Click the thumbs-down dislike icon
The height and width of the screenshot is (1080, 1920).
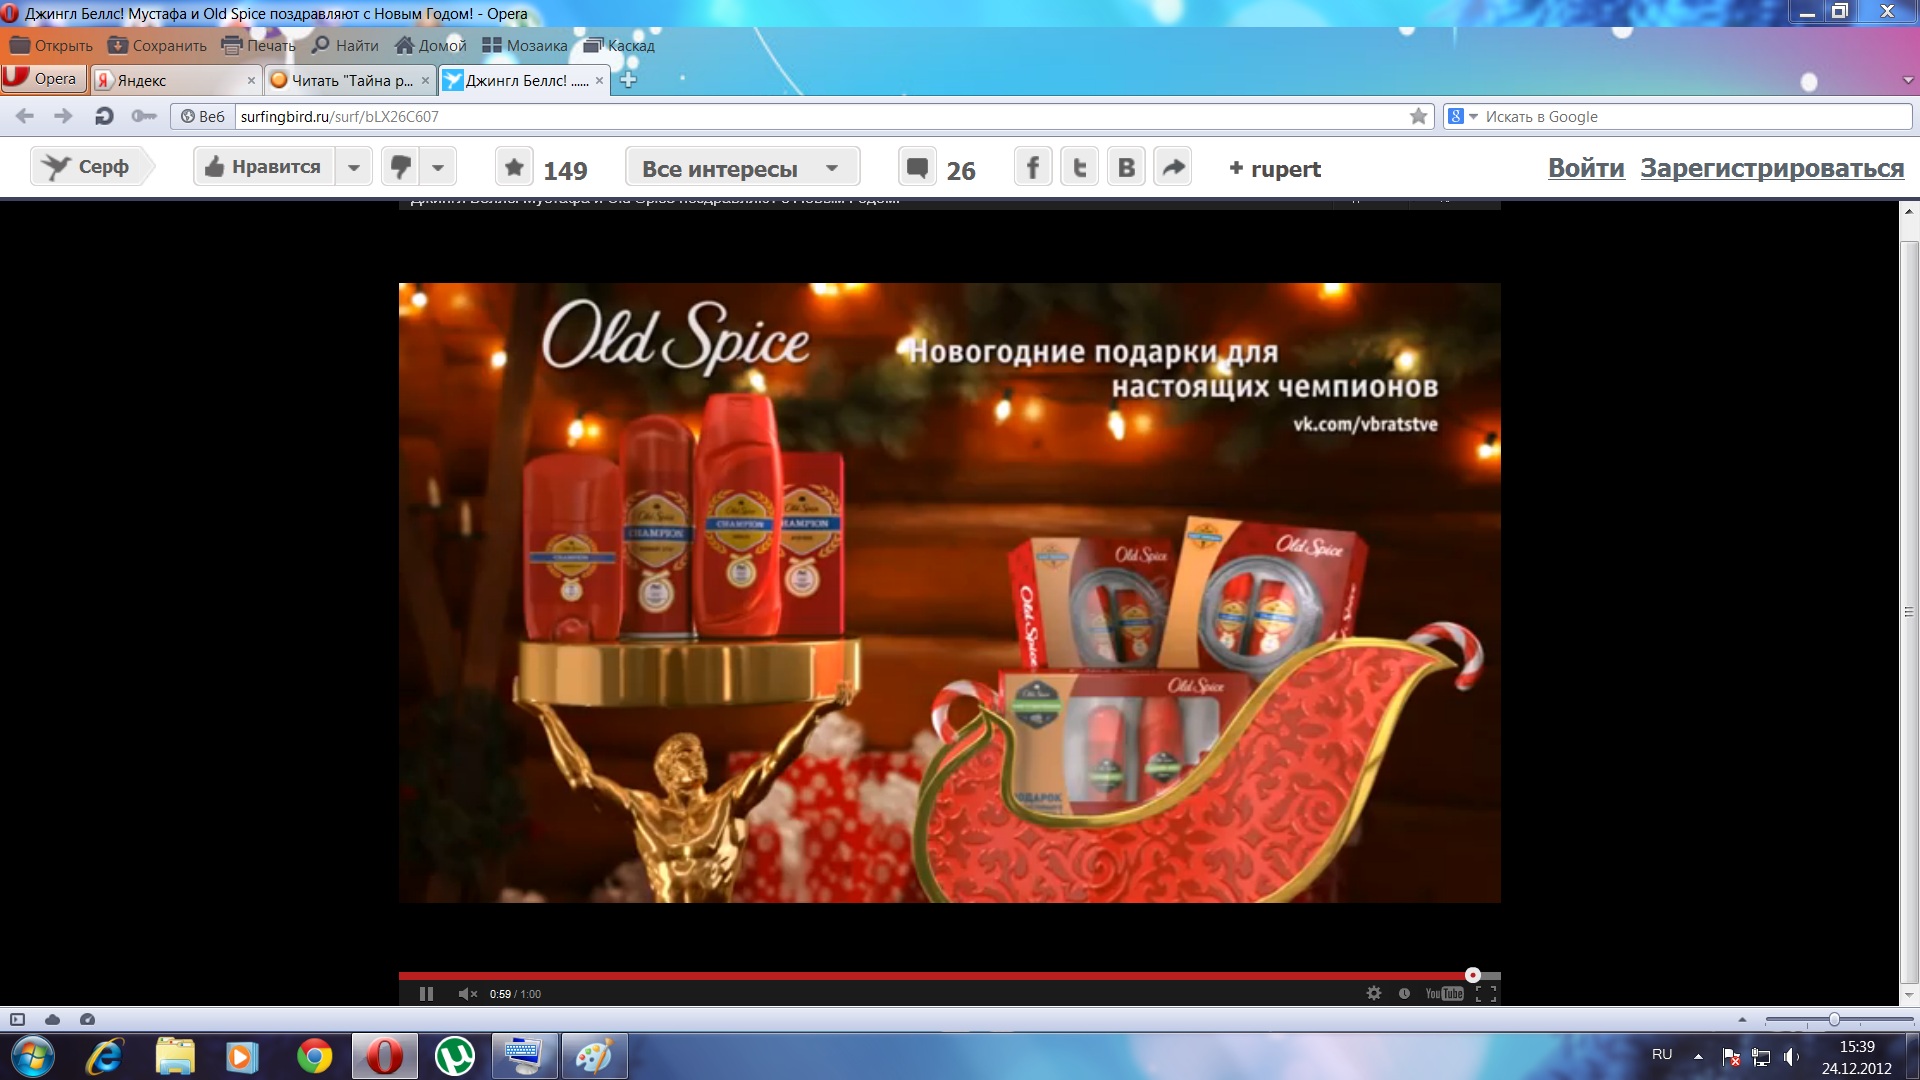(400, 167)
